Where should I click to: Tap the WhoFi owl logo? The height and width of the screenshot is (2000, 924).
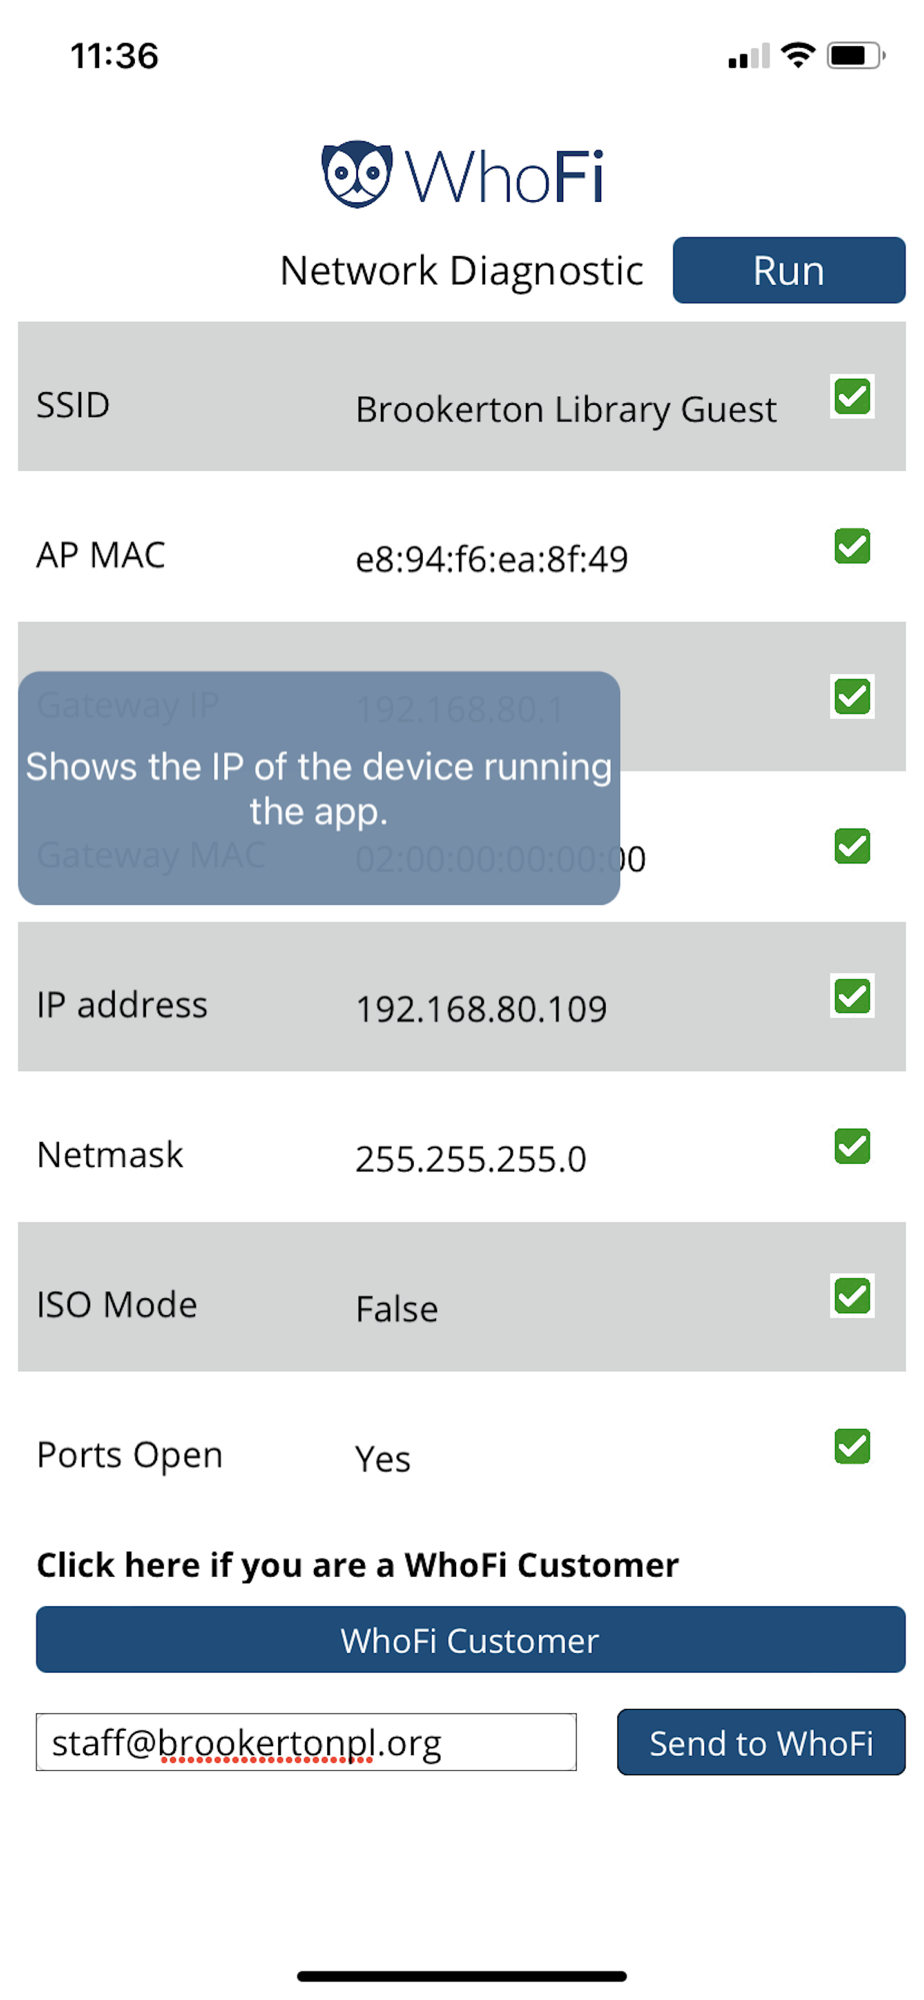pyautogui.click(x=357, y=174)
